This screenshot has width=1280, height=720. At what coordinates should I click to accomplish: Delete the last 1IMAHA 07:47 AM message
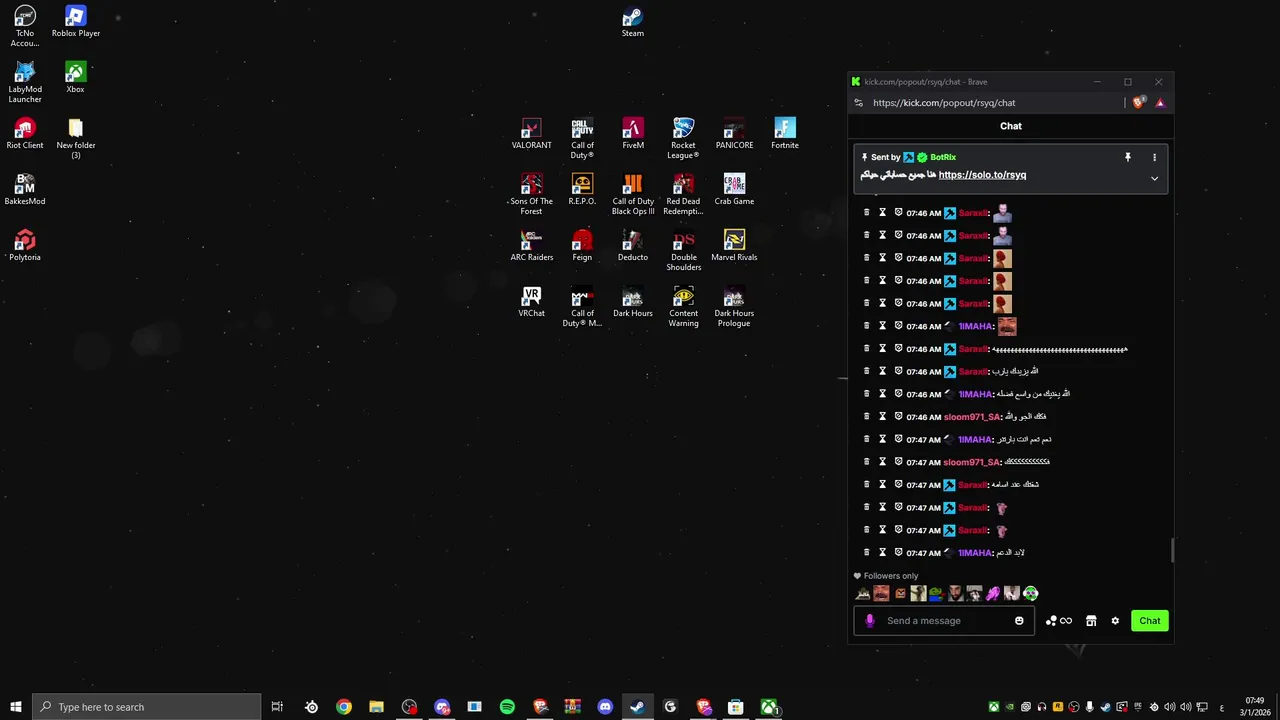pos(867,553)
